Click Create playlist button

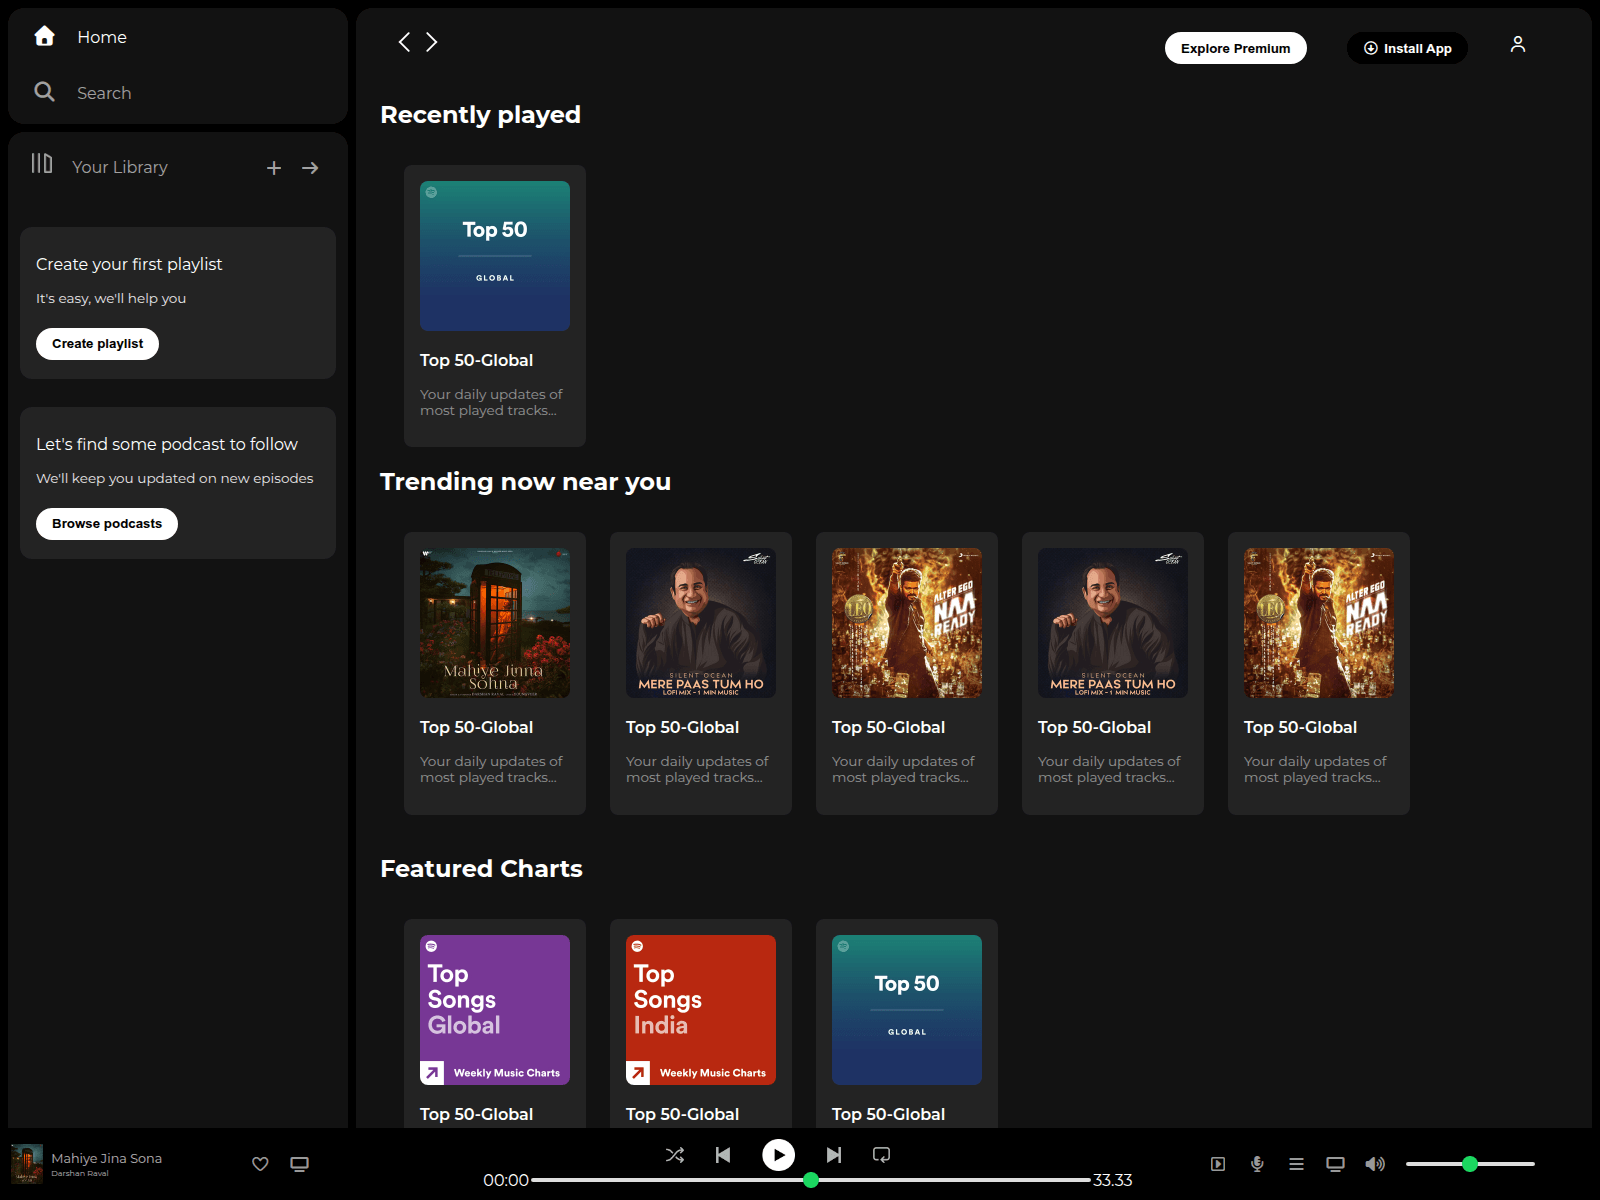click(98, 344)
